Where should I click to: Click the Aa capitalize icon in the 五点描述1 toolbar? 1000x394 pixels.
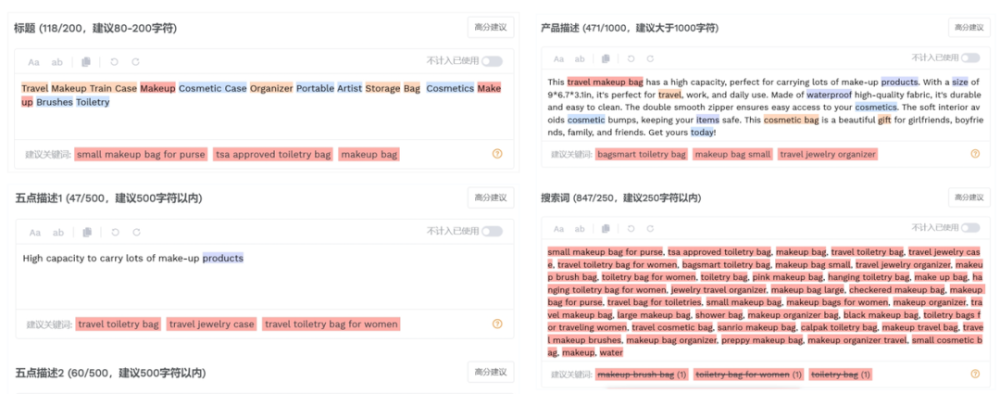pyautogui.click(x=35, y=232)
